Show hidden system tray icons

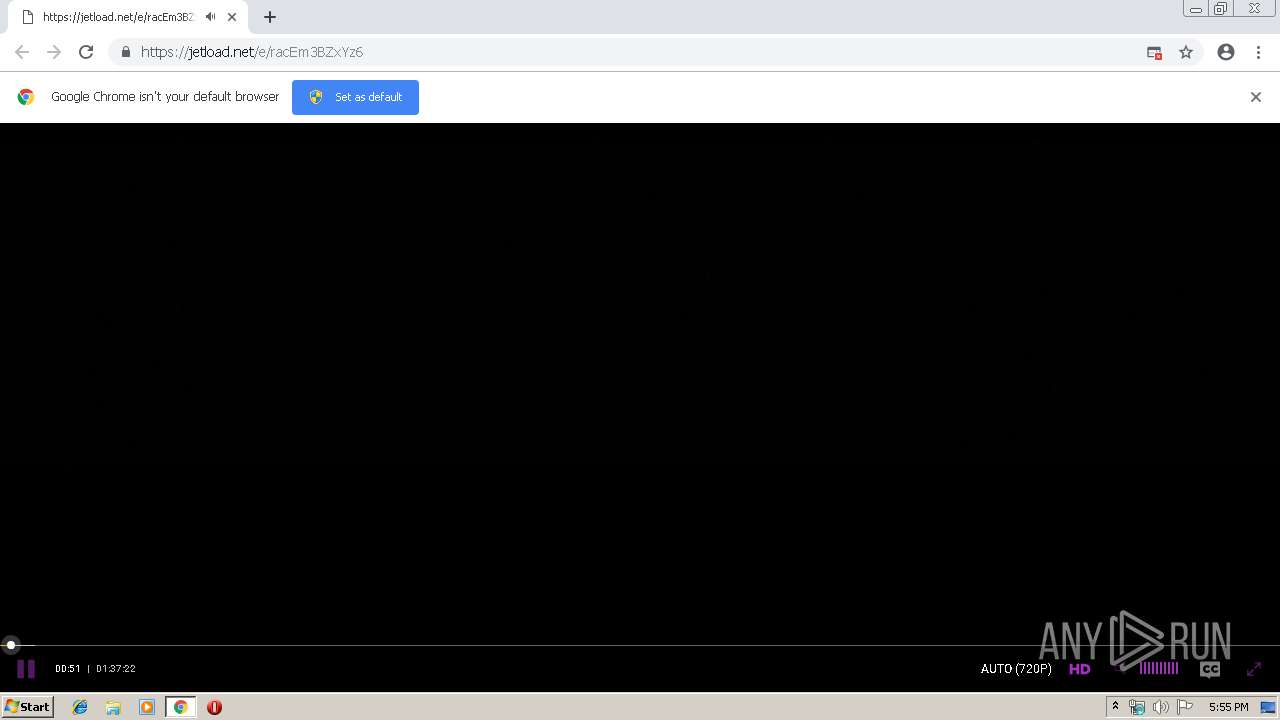(x=1115, y=707)
